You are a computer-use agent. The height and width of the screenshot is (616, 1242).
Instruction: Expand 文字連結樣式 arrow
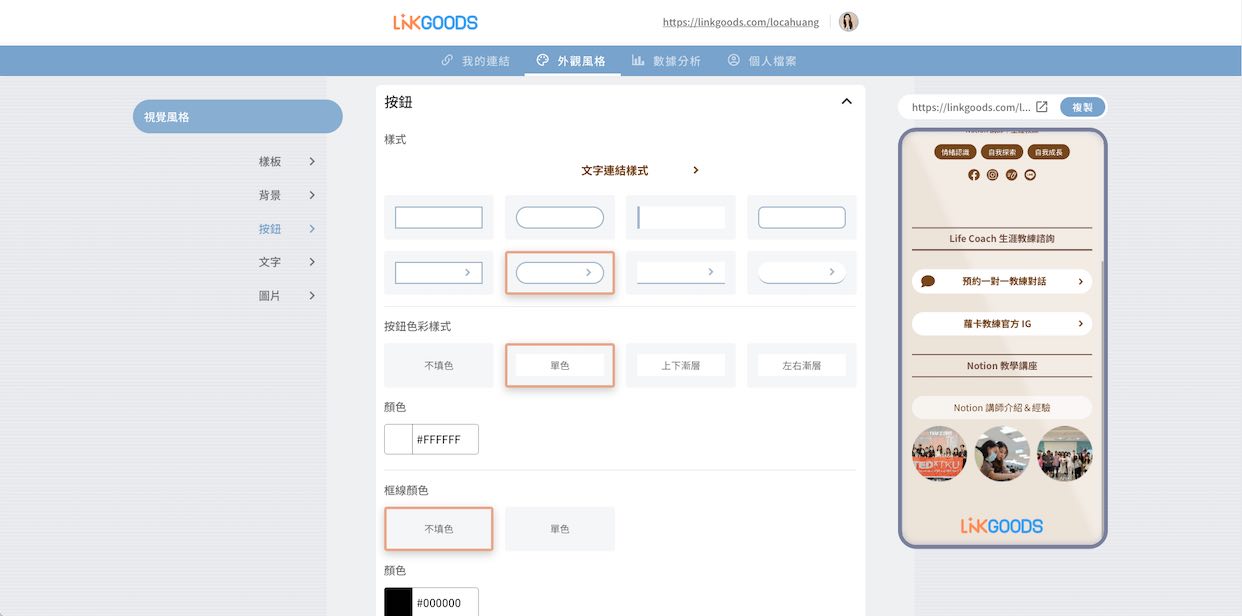coord(696,170)
